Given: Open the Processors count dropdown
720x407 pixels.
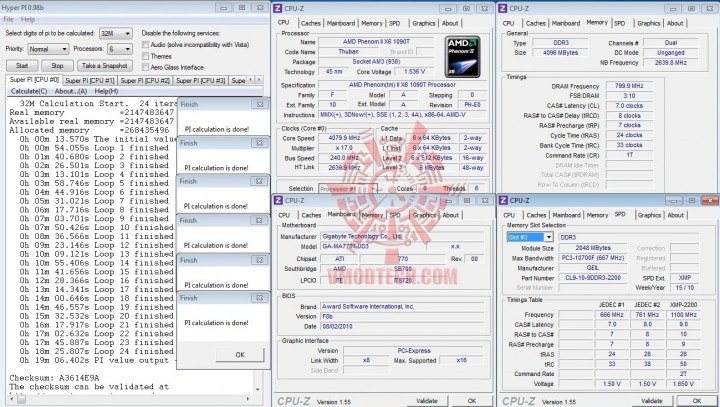Looking at the screenshot, I should click(x=120, y=49).
